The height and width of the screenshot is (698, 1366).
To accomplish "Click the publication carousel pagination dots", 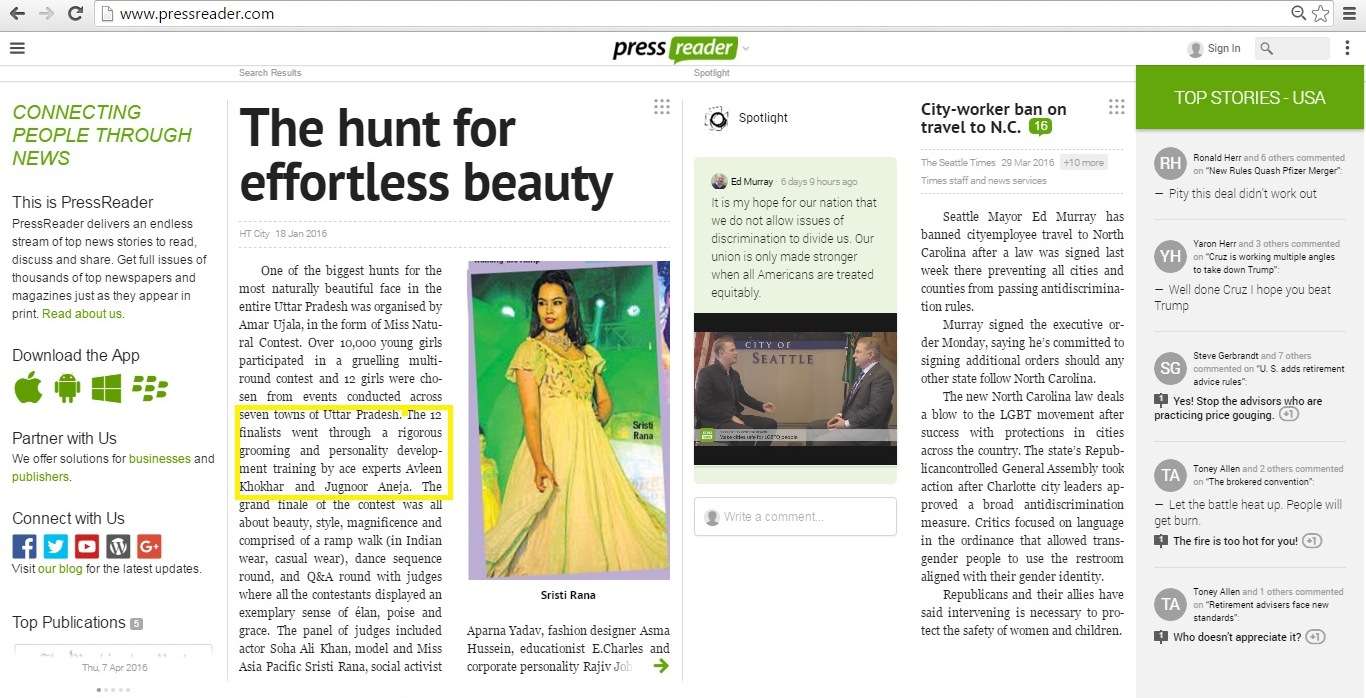I will tap(113, 690).
